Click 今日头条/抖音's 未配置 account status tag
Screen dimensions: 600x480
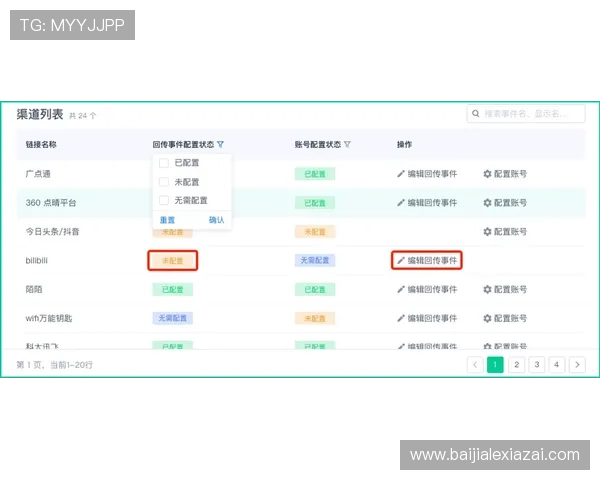click(315, 232)
